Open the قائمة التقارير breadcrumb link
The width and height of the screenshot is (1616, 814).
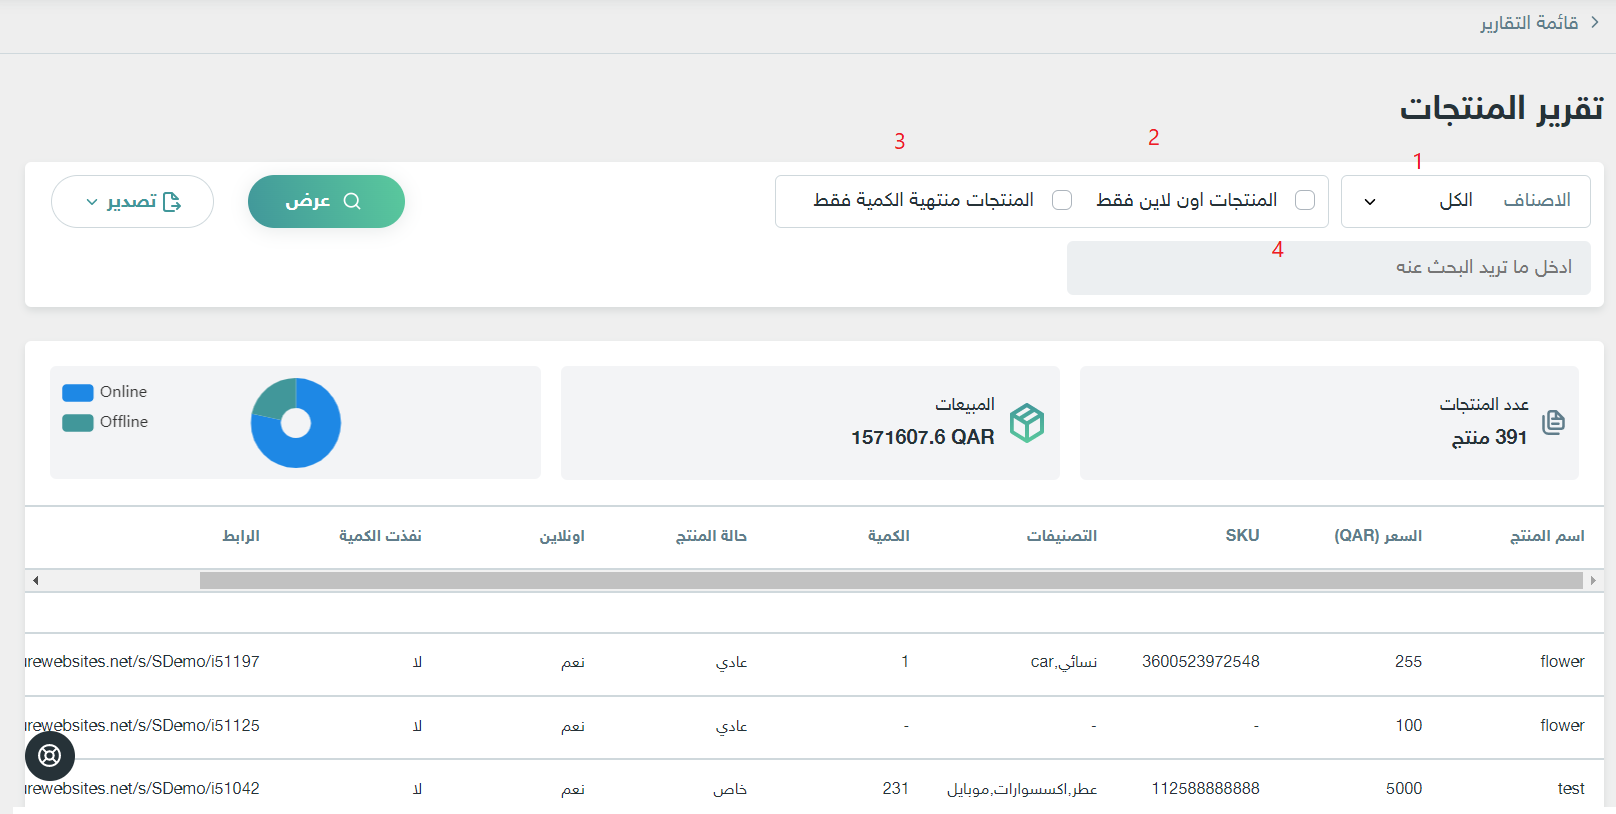(1529, 22)
